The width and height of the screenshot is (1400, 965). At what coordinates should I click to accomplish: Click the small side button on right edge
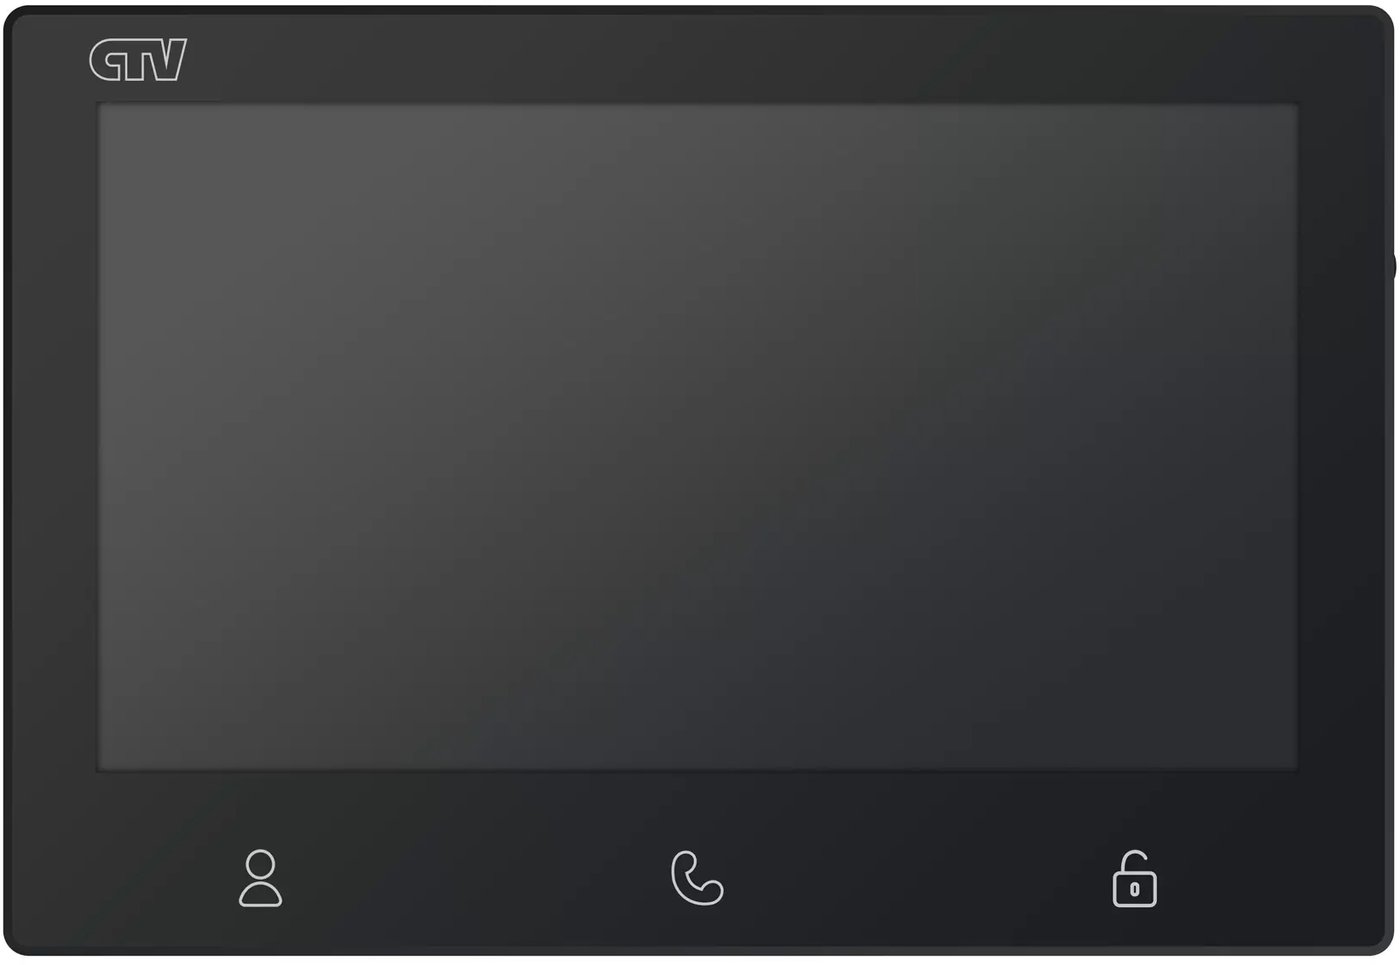point(1392,266)
